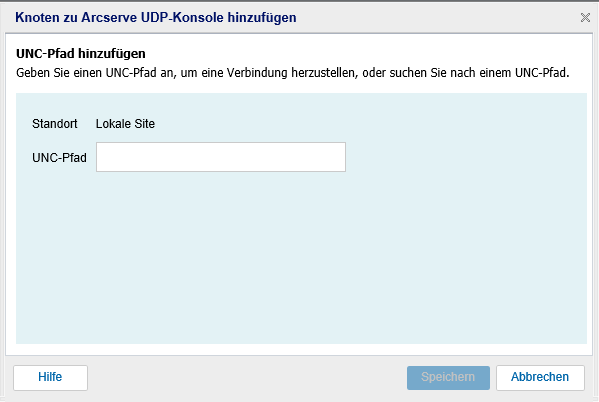
Task: Select the 'Lokale Site' value text
Action: [x=125, y=124]
